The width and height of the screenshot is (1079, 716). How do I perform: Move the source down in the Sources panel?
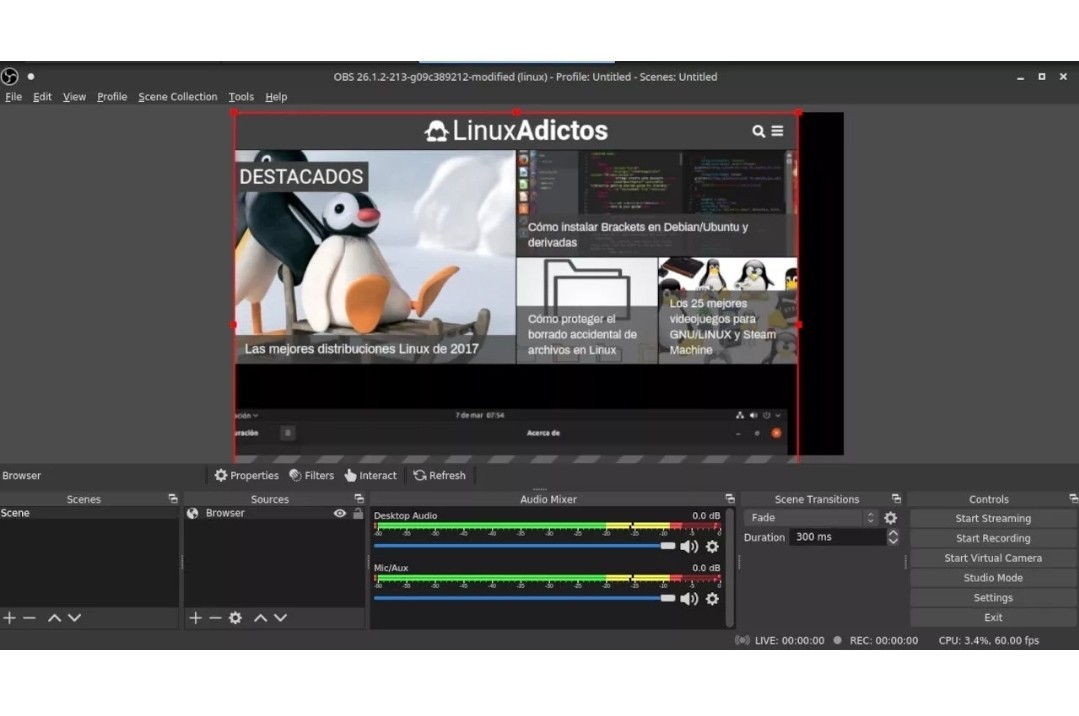(280, 618)
